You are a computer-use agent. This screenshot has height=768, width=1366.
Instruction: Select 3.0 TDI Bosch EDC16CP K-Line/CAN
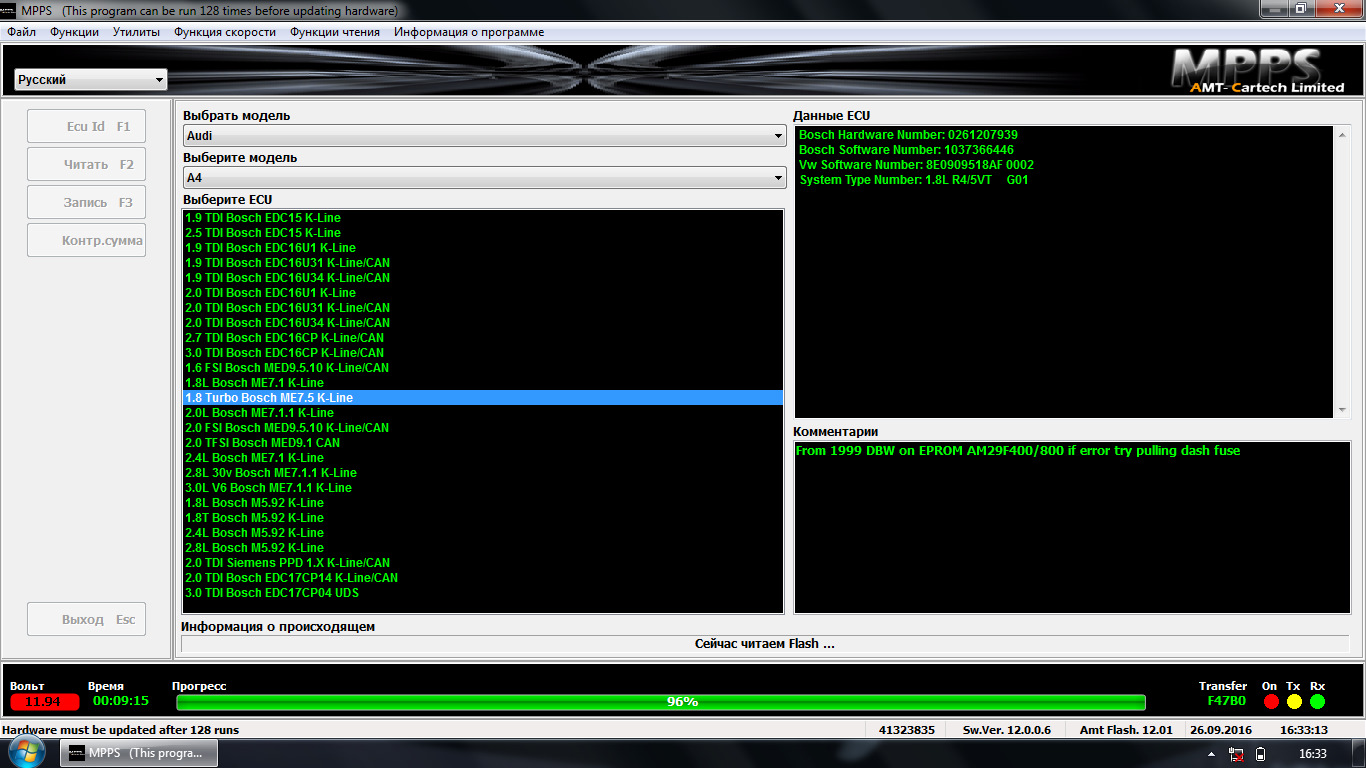pos(483,353)
